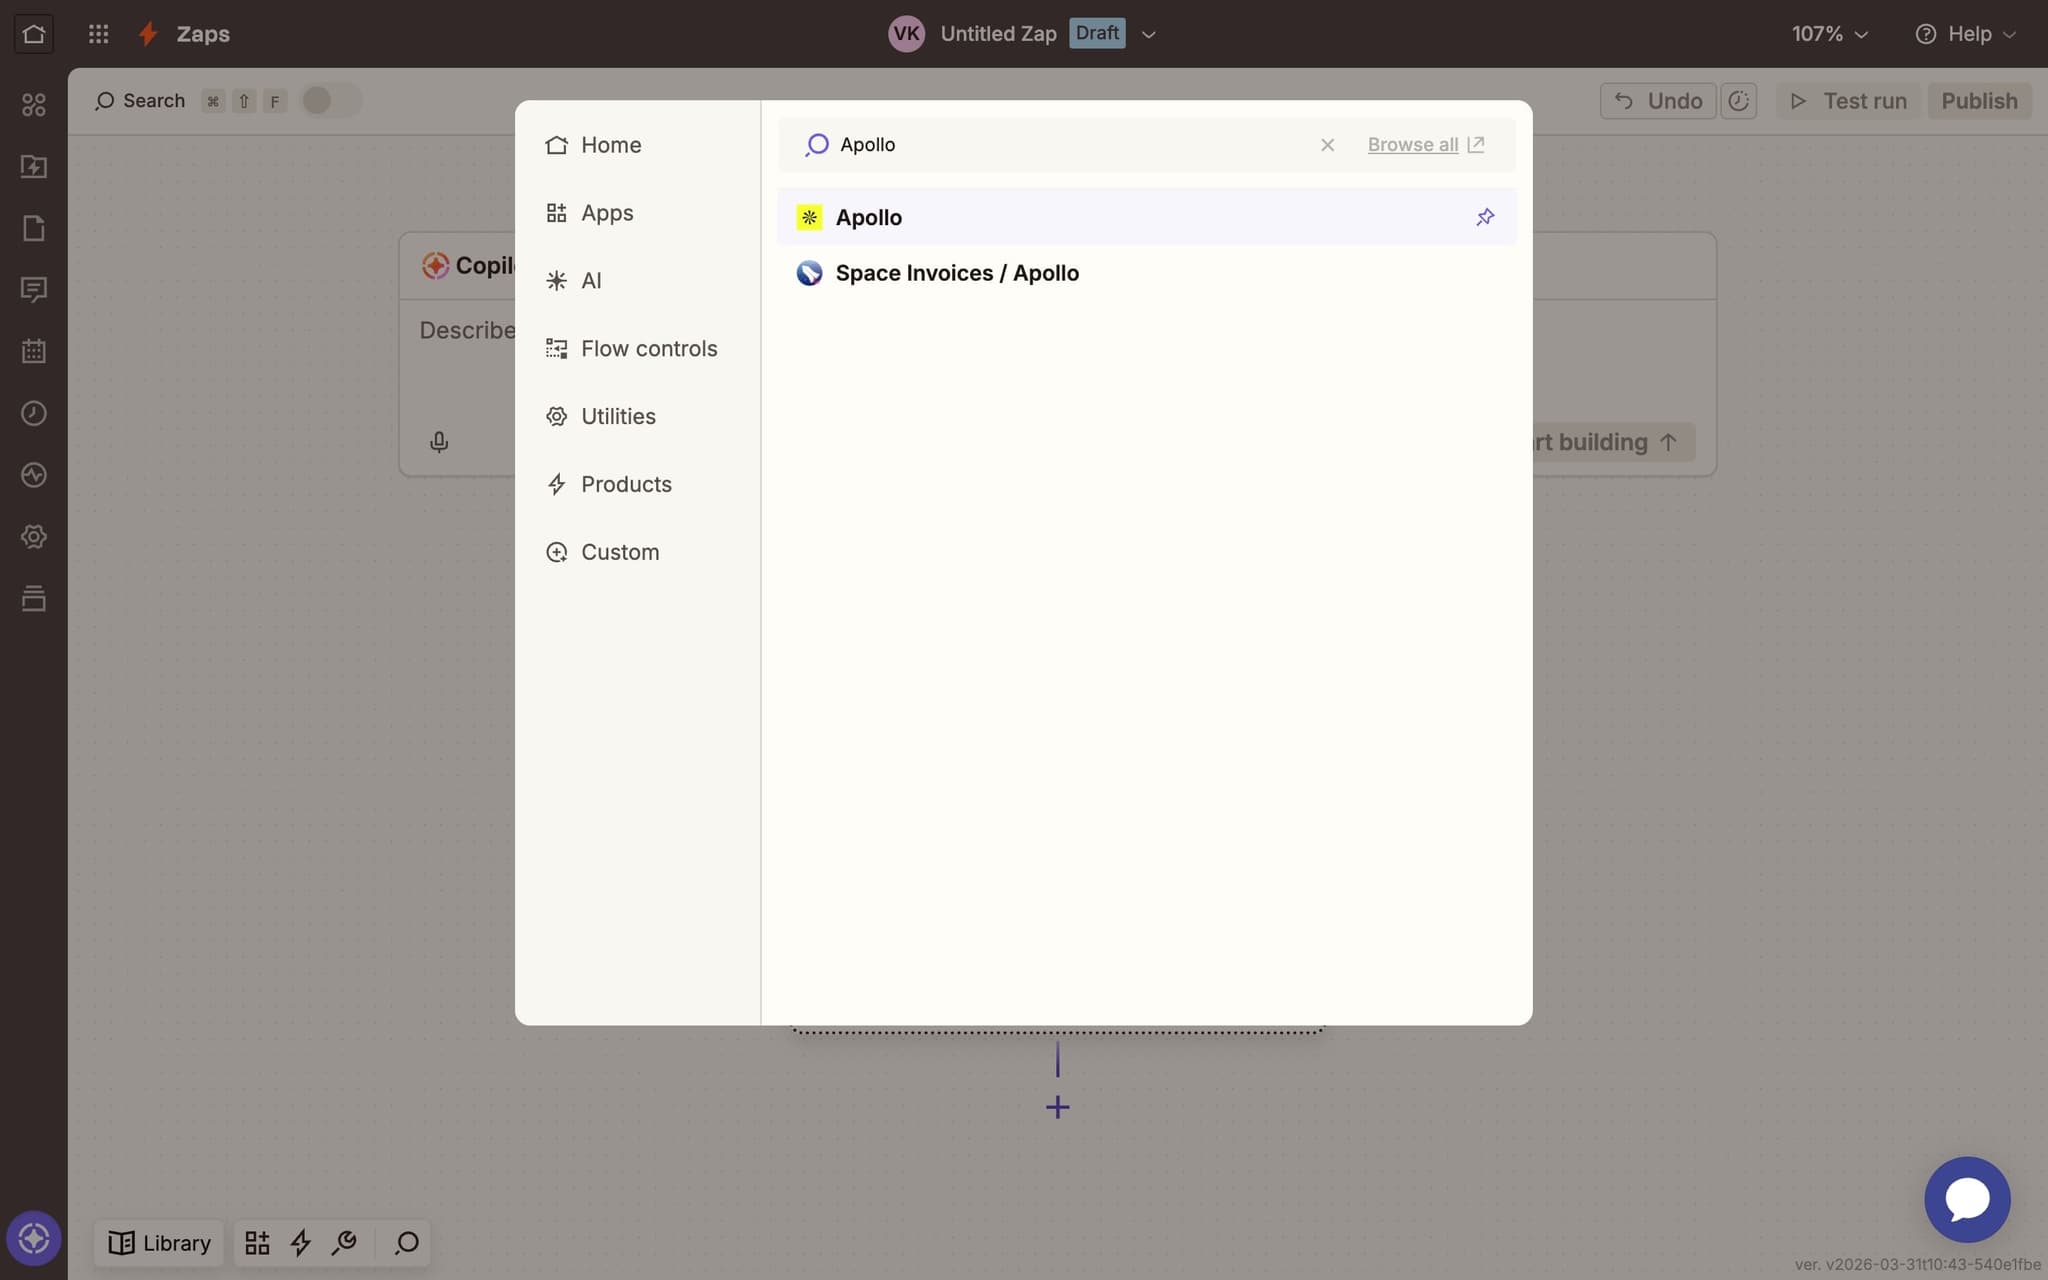
Task: Open the magnifier search icon in the bottom toolbar
Action: (x=406, y=1242)
